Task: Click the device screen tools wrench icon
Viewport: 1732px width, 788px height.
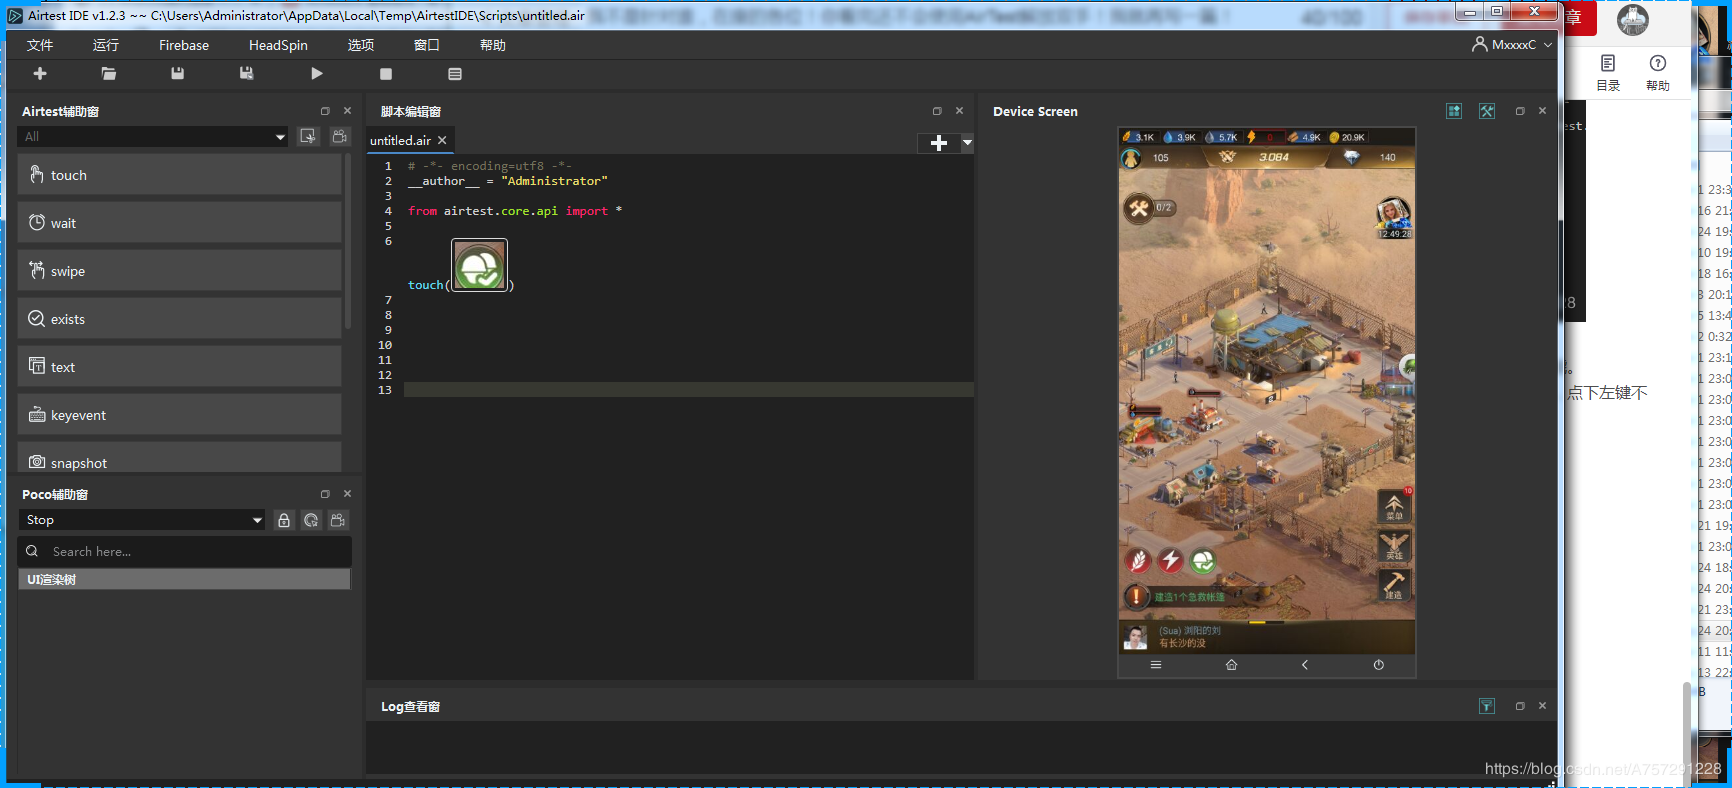Action: [1487, 111]
